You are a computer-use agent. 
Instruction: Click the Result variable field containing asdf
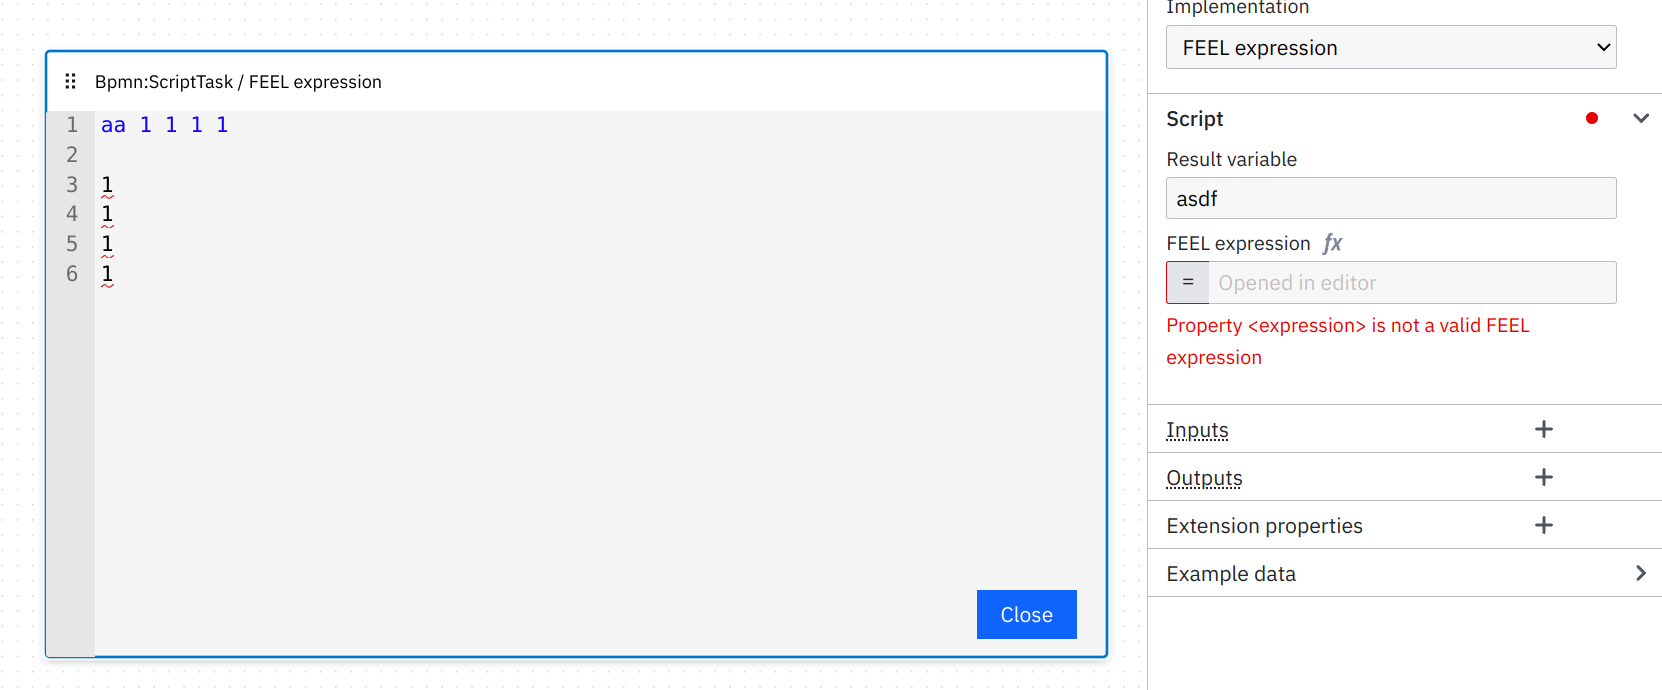tap(1390, 198)
